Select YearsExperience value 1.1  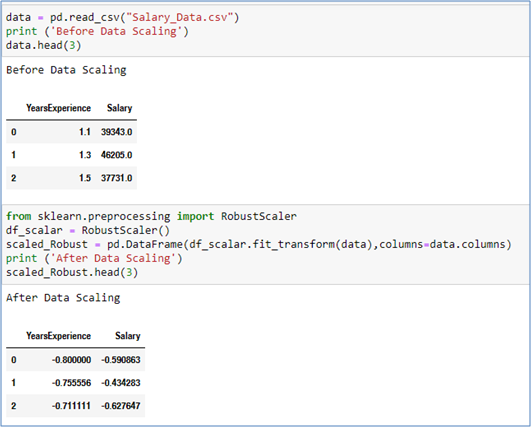point(85,132)
